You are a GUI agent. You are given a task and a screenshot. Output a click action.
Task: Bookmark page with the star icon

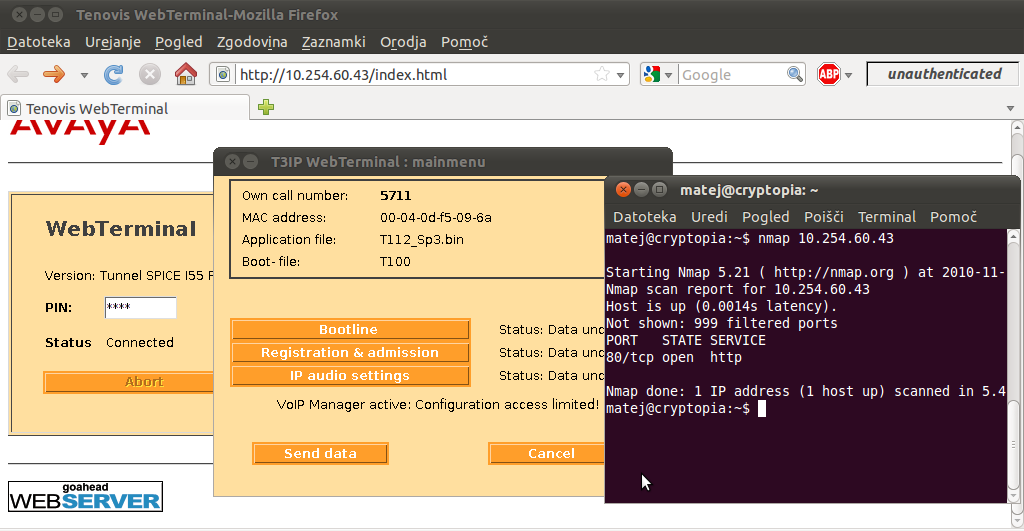pos(601,74)
